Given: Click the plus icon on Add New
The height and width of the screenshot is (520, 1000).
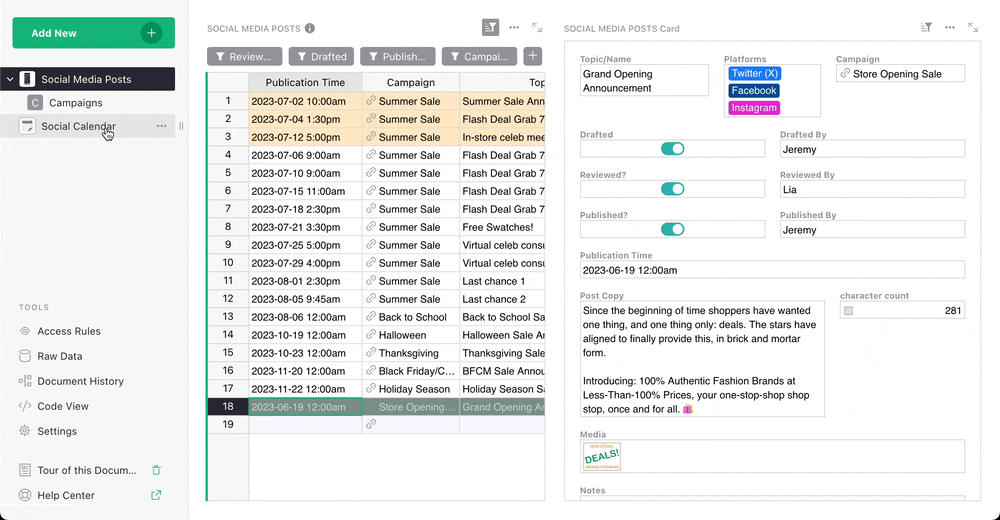Looking at the screenshot, I should click(x=152, y=33).
